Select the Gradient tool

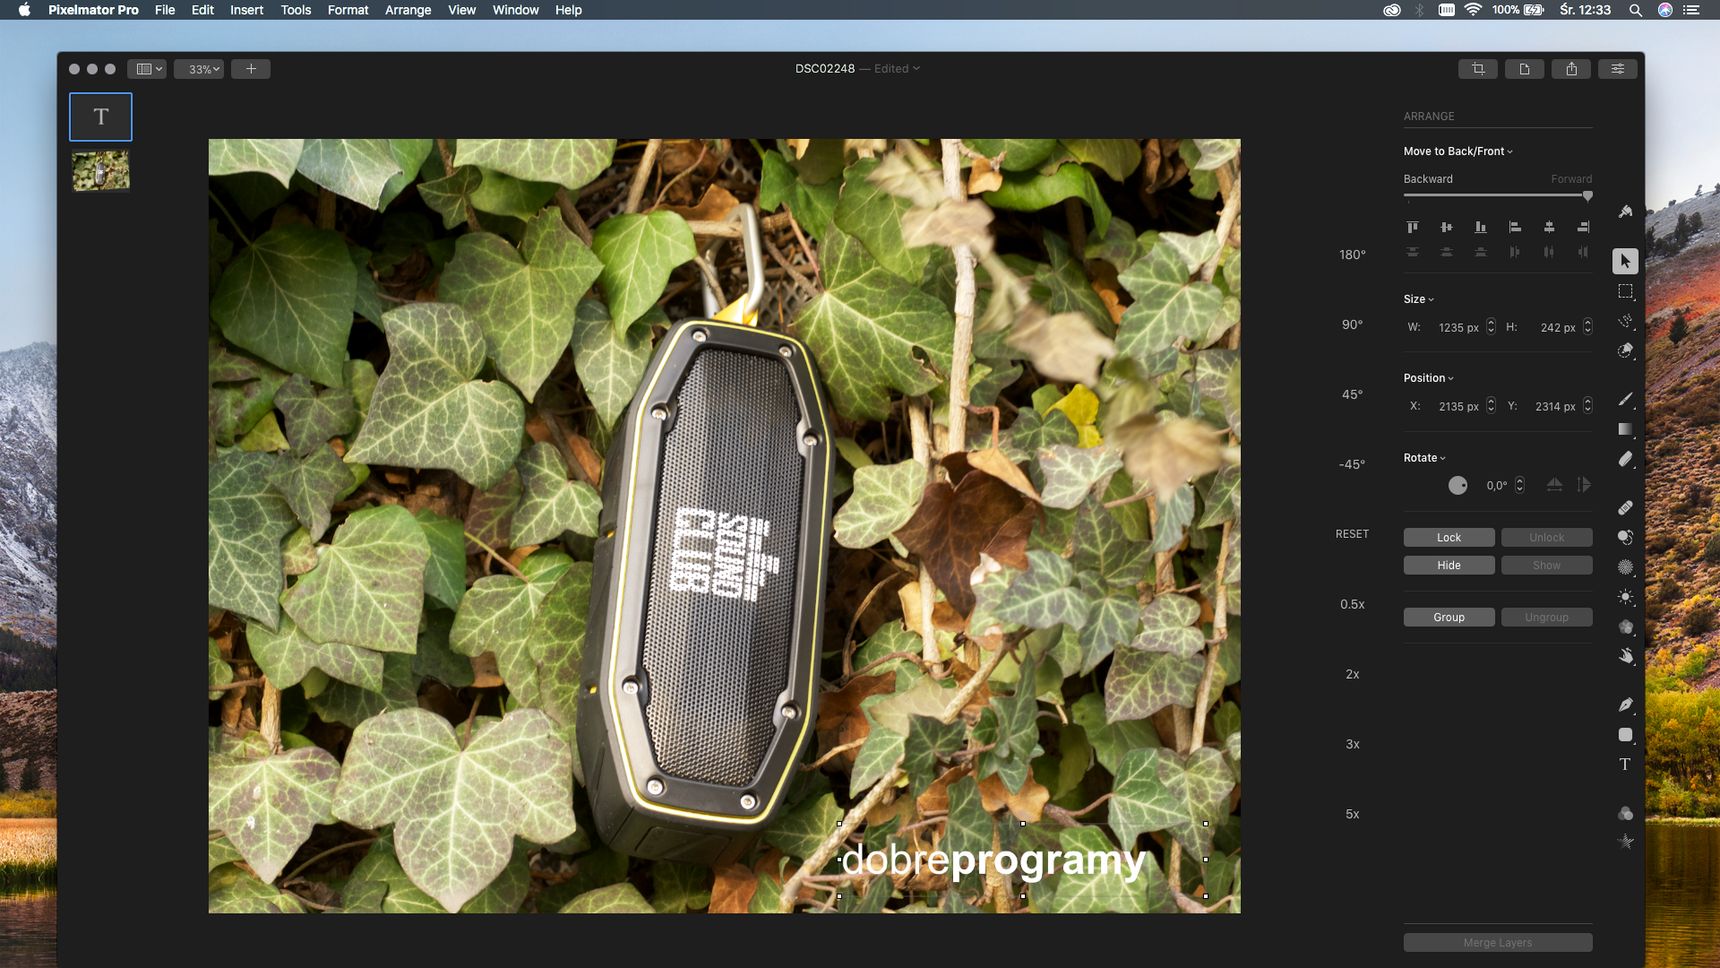click(1625, 429)
